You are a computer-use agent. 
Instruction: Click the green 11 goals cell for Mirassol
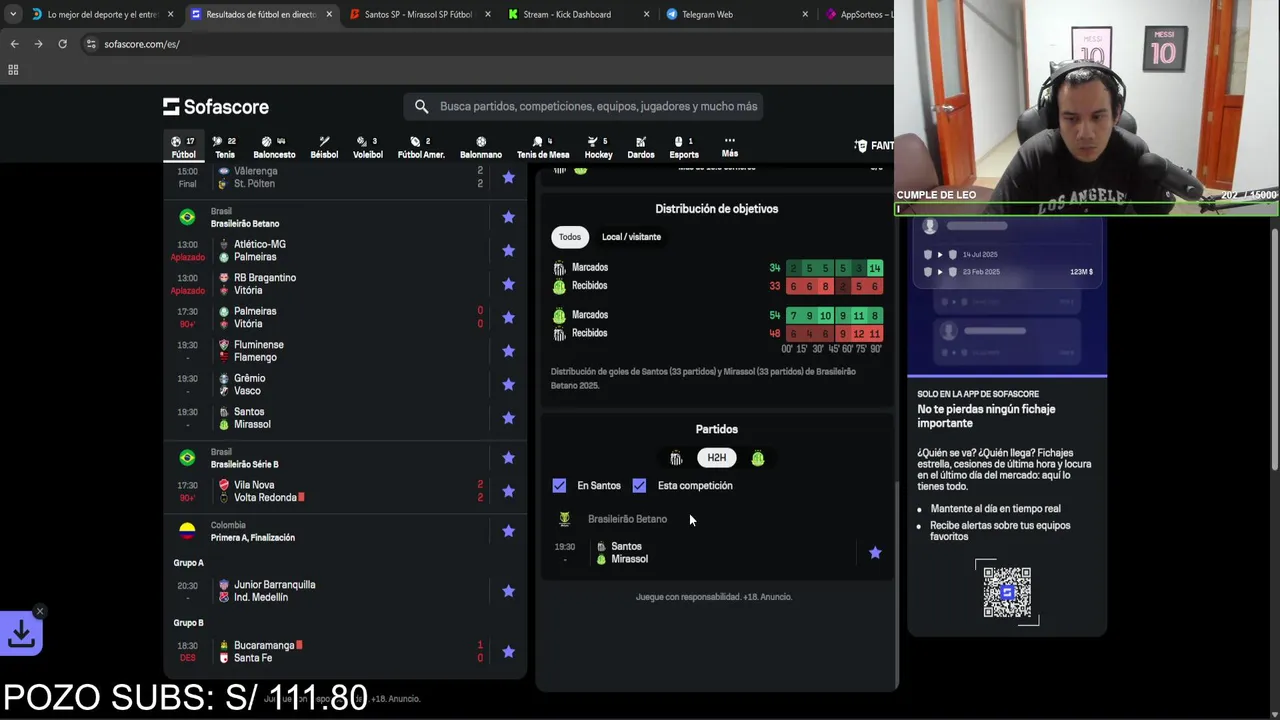coord(858,316)
